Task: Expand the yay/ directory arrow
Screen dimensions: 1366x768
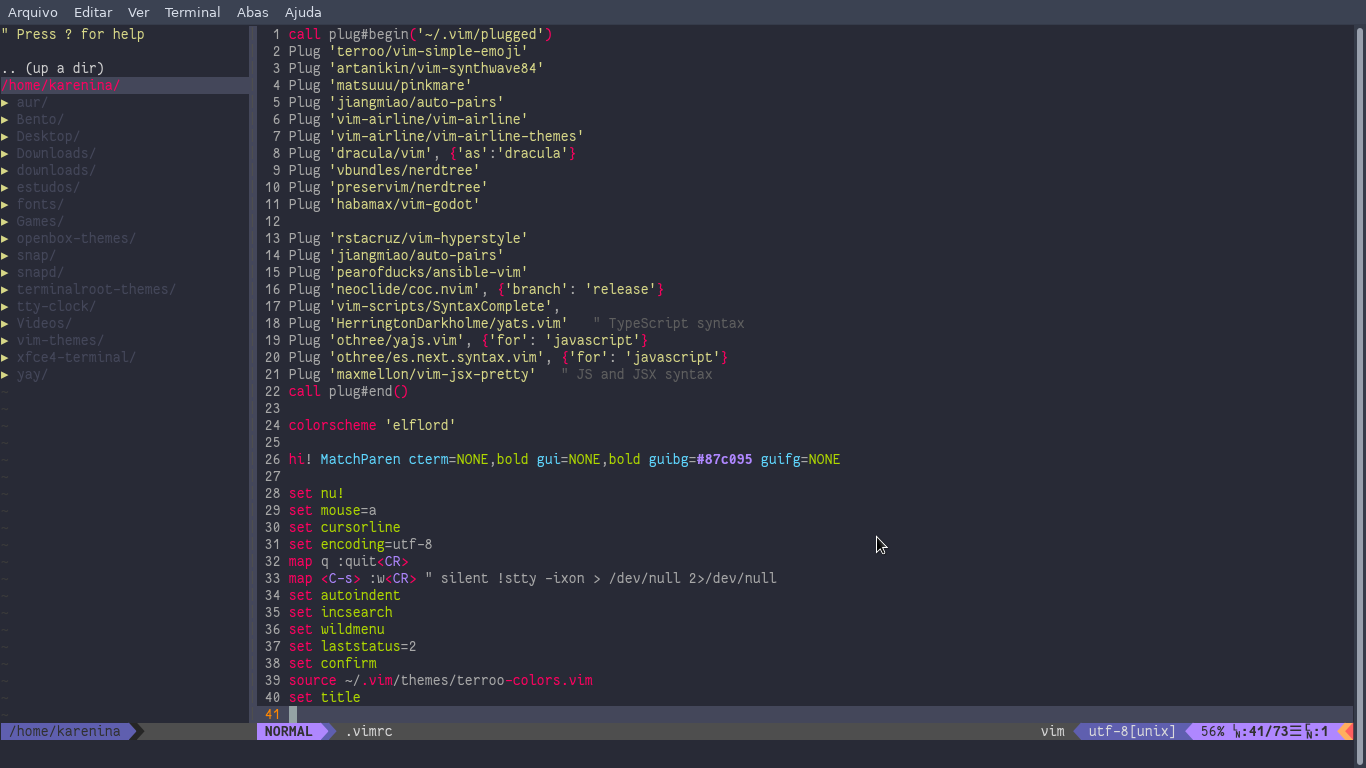Action: 5,374
